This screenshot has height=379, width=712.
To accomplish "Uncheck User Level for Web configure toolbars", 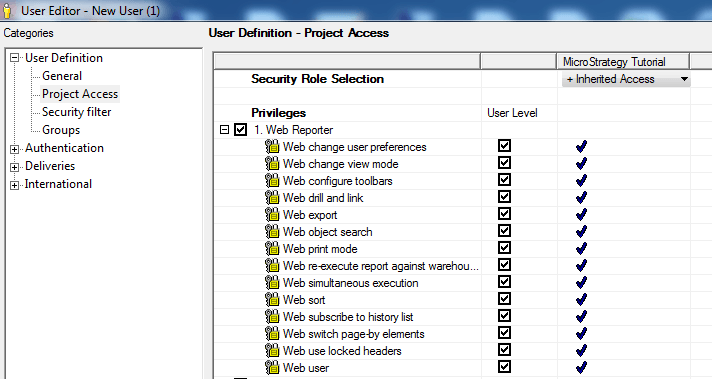I will click(x=504, y=180).
